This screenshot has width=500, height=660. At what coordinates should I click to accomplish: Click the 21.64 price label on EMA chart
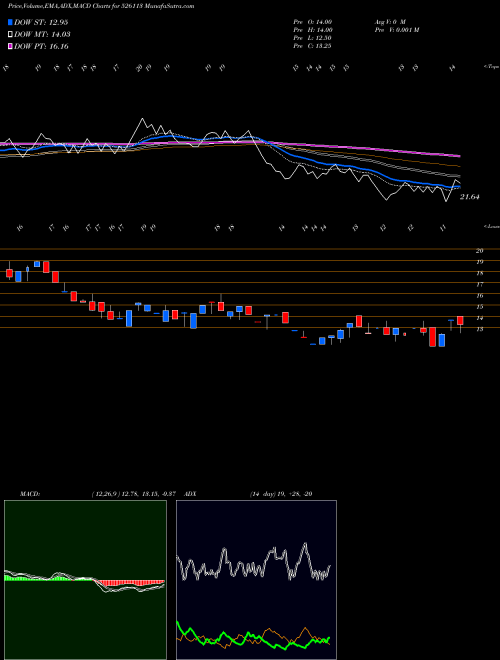click(x=470, y=197)
